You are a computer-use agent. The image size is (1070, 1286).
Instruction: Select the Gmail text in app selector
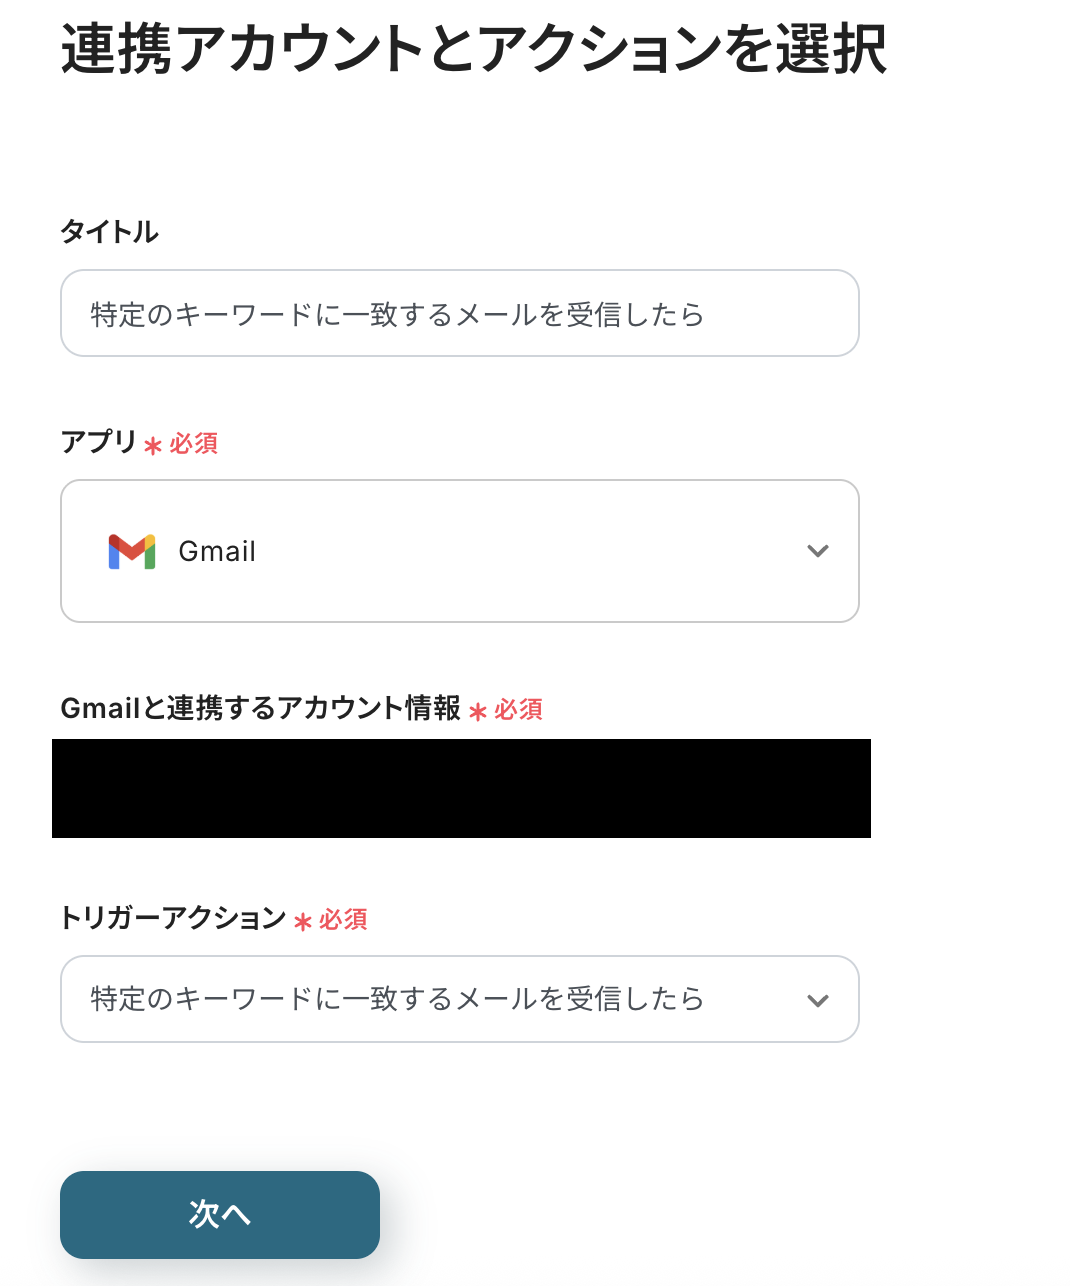(217, 551)
